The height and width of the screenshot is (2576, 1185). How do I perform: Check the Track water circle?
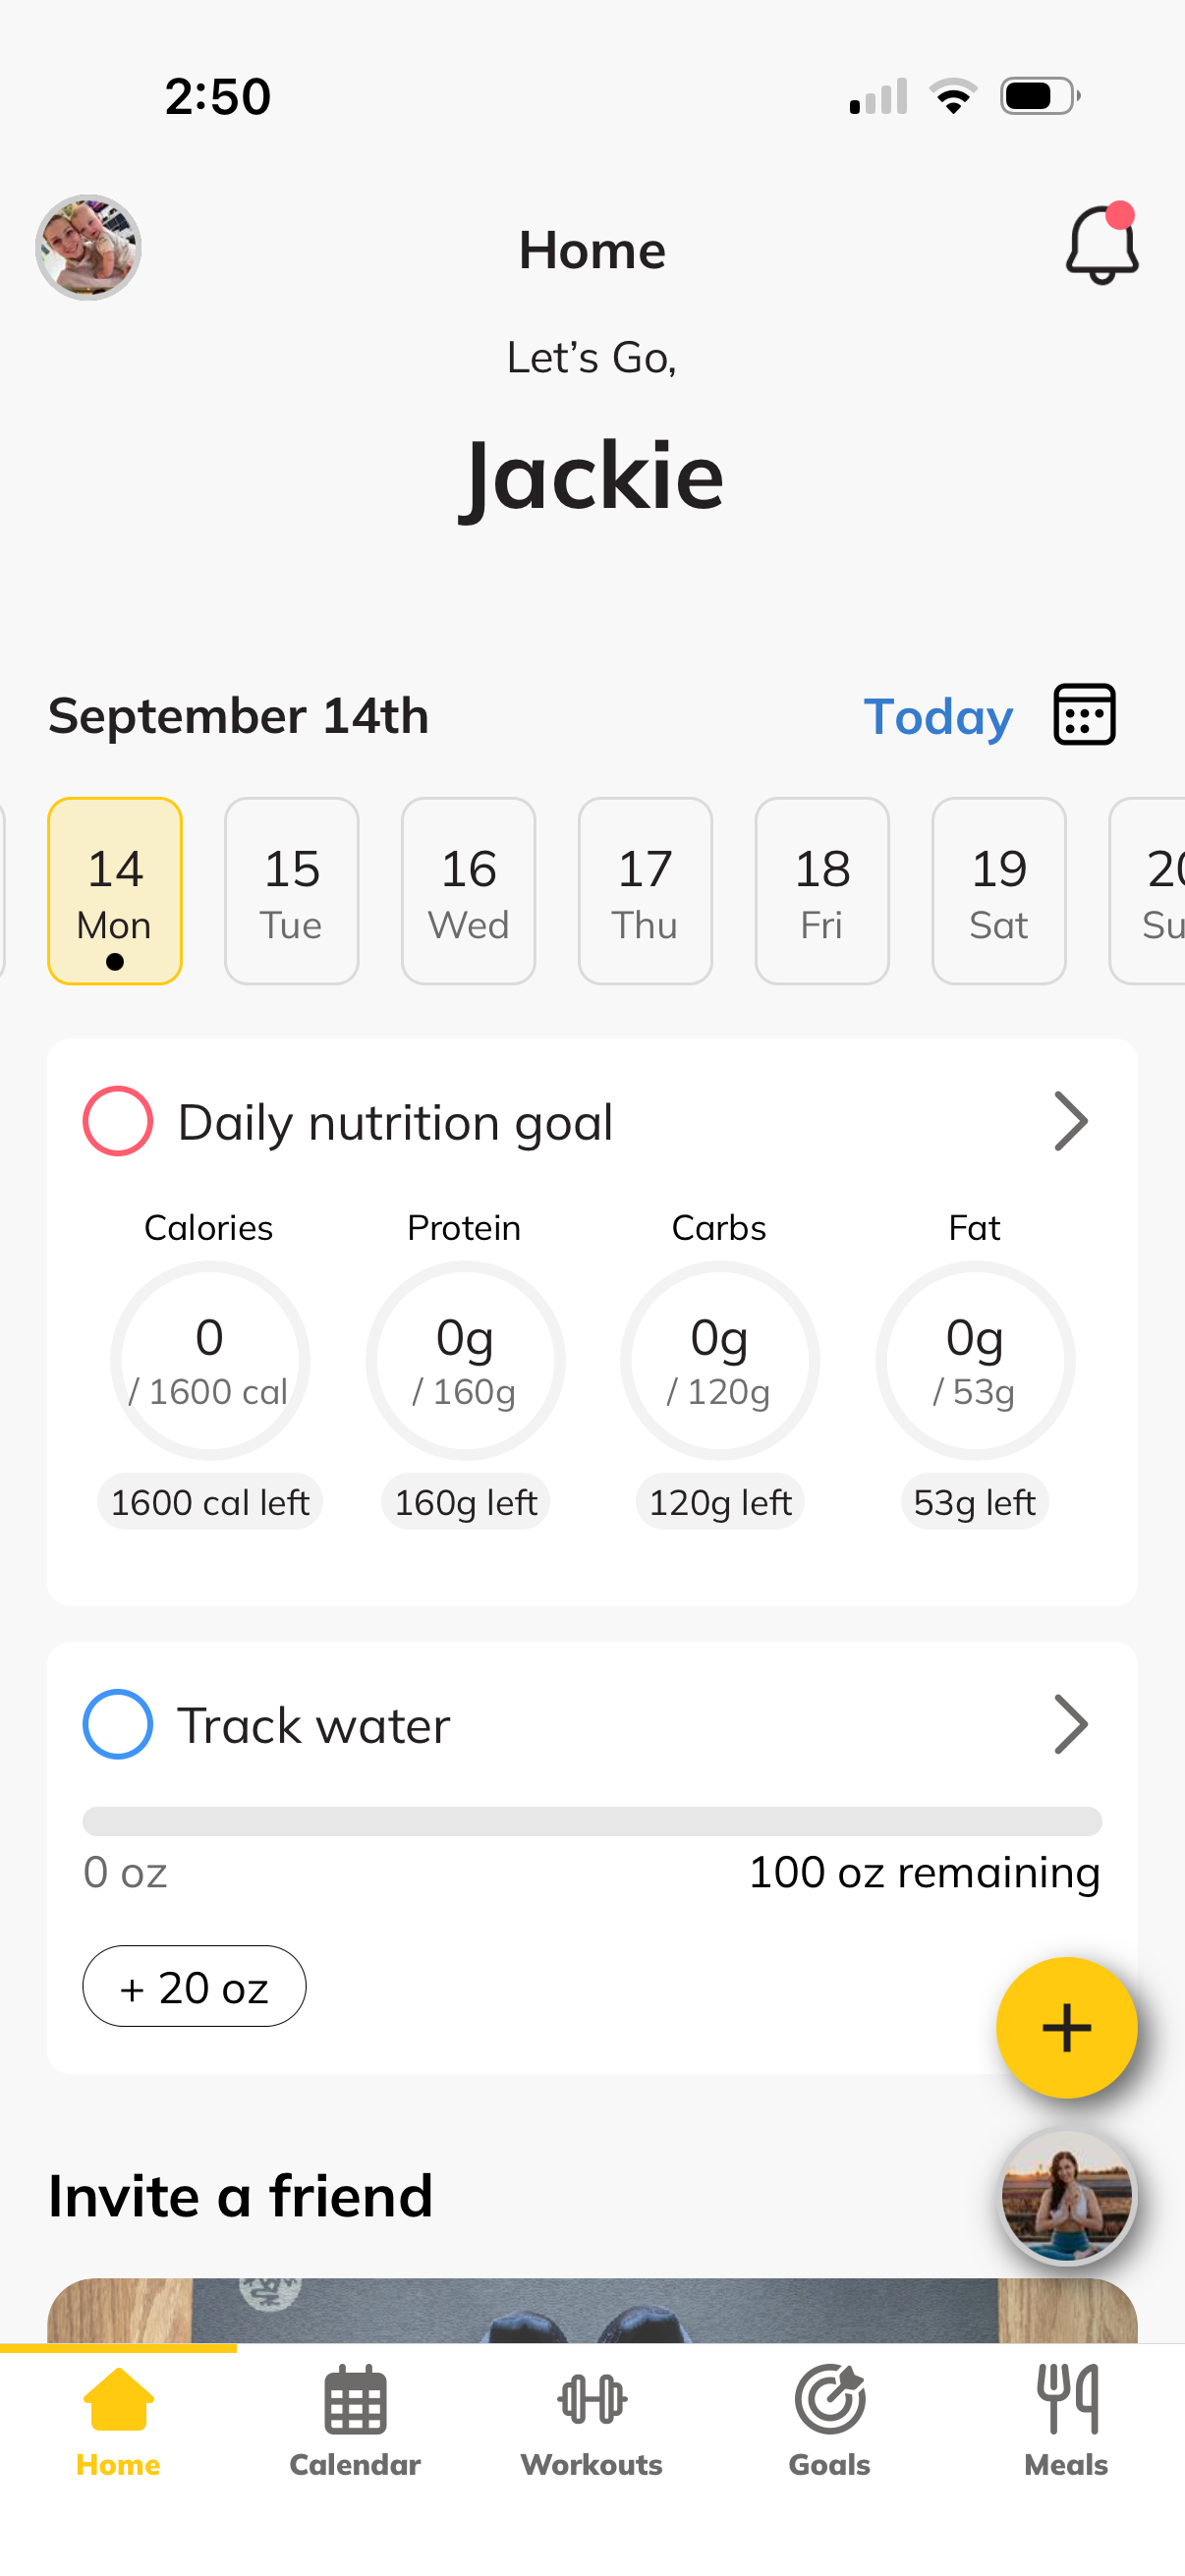pyautogui.click(x=117, y=1724)
